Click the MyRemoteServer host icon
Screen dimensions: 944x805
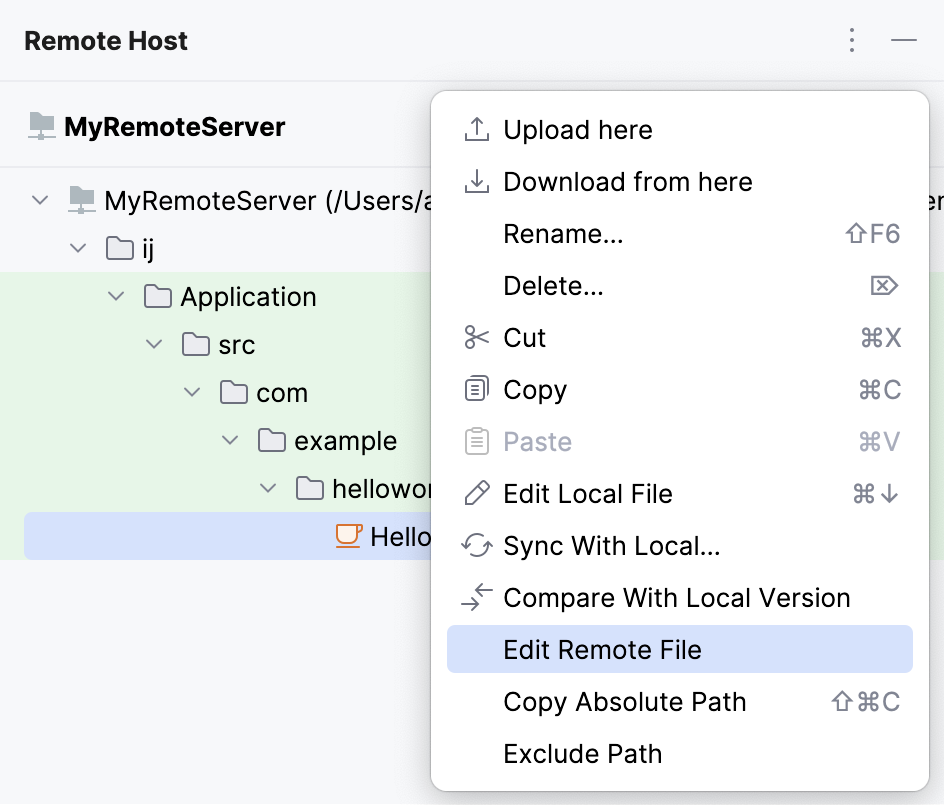[x=42, y=126]
